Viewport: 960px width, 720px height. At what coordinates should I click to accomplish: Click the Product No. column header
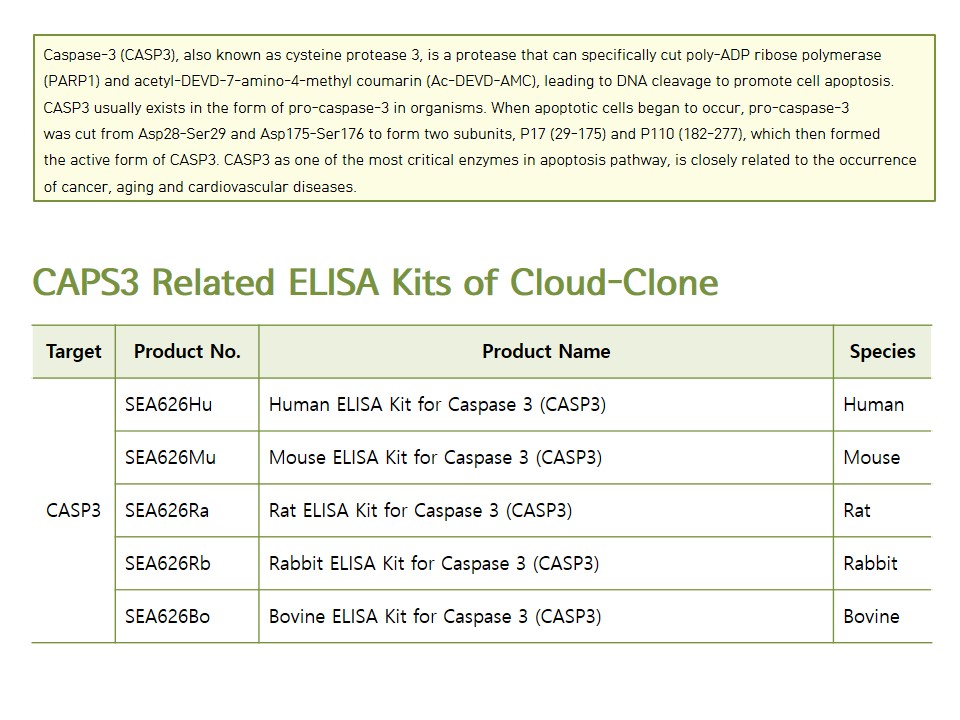coord(187,352)
